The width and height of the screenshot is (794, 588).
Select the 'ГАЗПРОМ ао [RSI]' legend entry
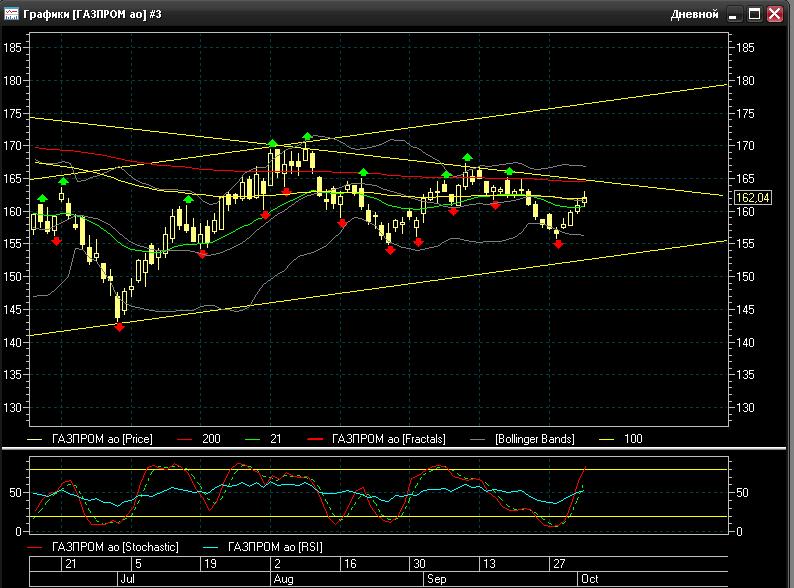[x=275, y=547]
